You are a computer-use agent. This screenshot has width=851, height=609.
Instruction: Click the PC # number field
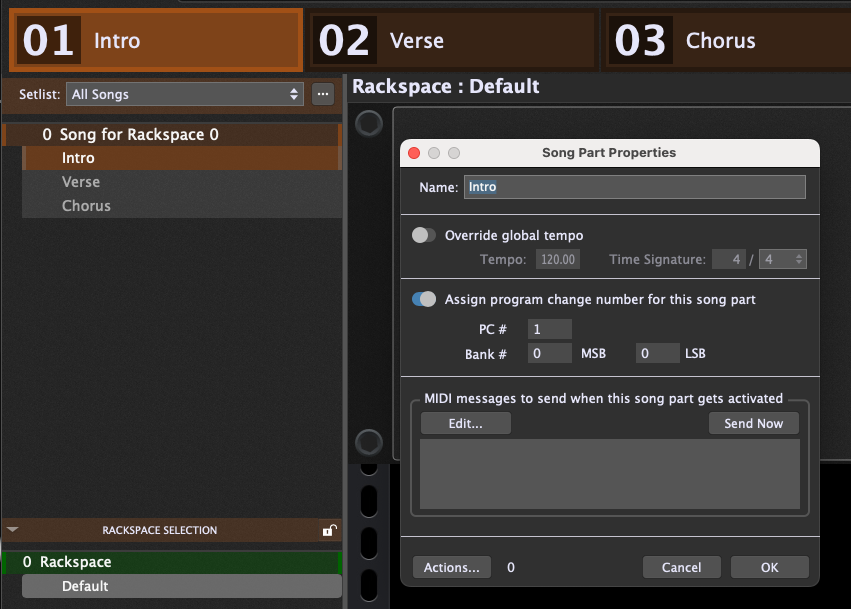tap(549, 329)
